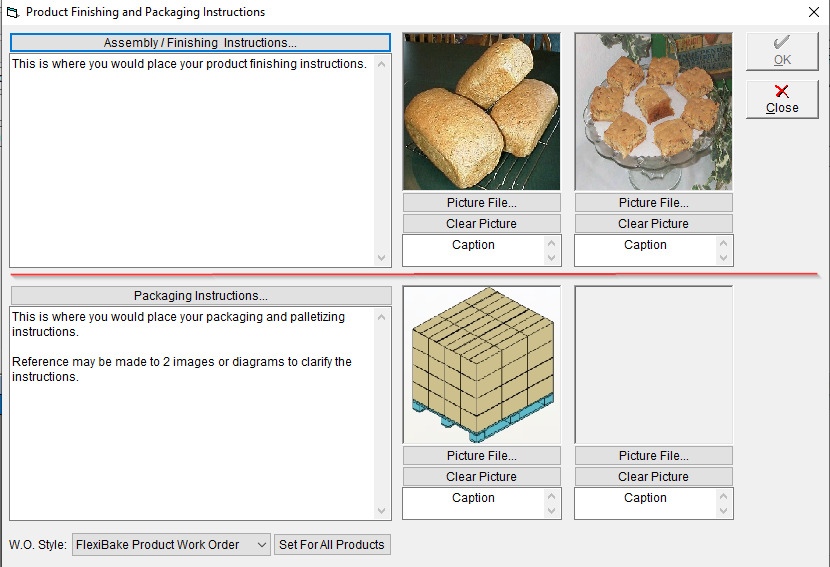The height and width of the screenshot is (567, 830).
Task: Choose Picture File for cake squares image
Action: click(x=654, y=203)
